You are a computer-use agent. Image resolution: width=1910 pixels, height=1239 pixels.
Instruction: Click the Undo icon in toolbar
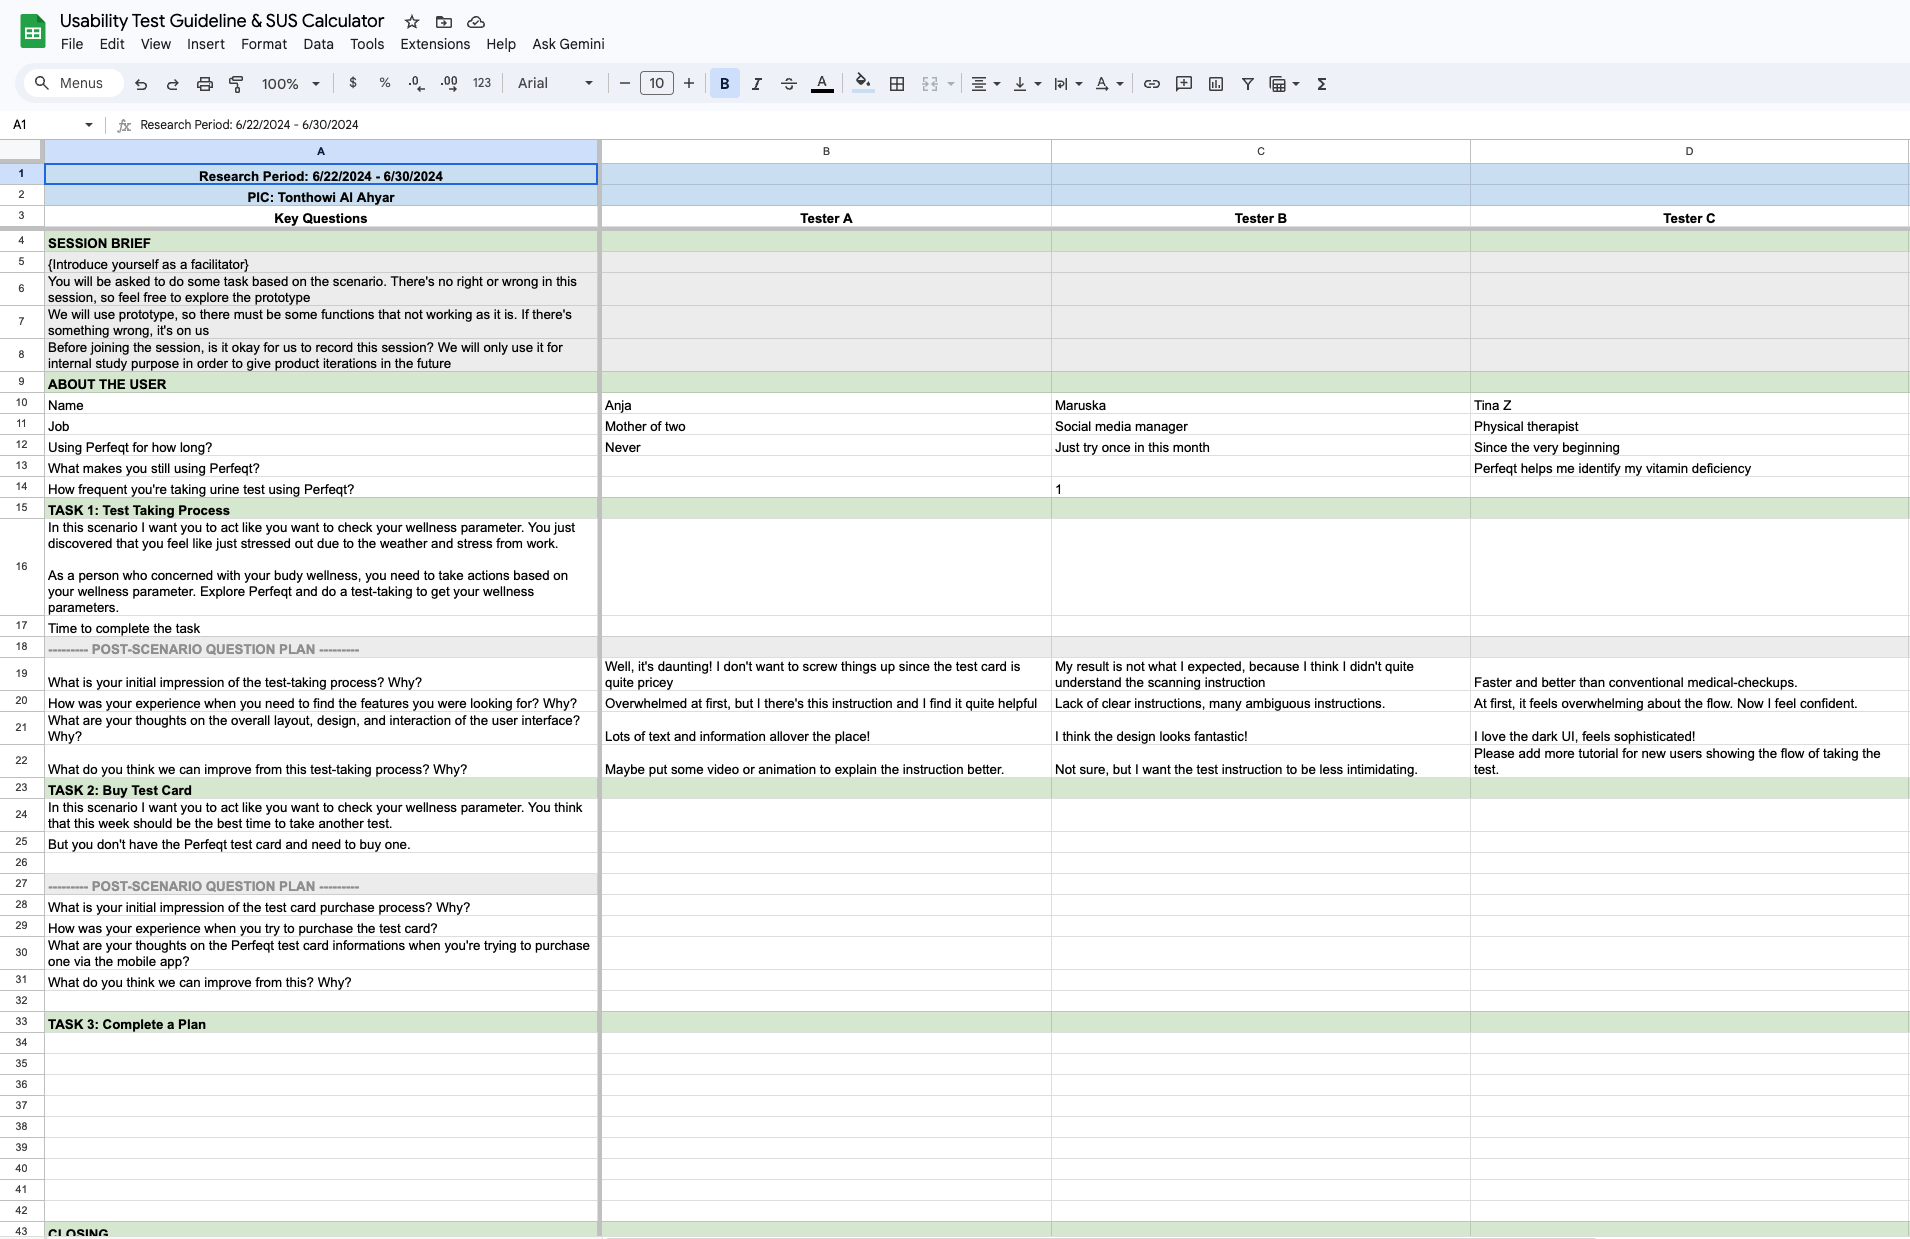141,84
